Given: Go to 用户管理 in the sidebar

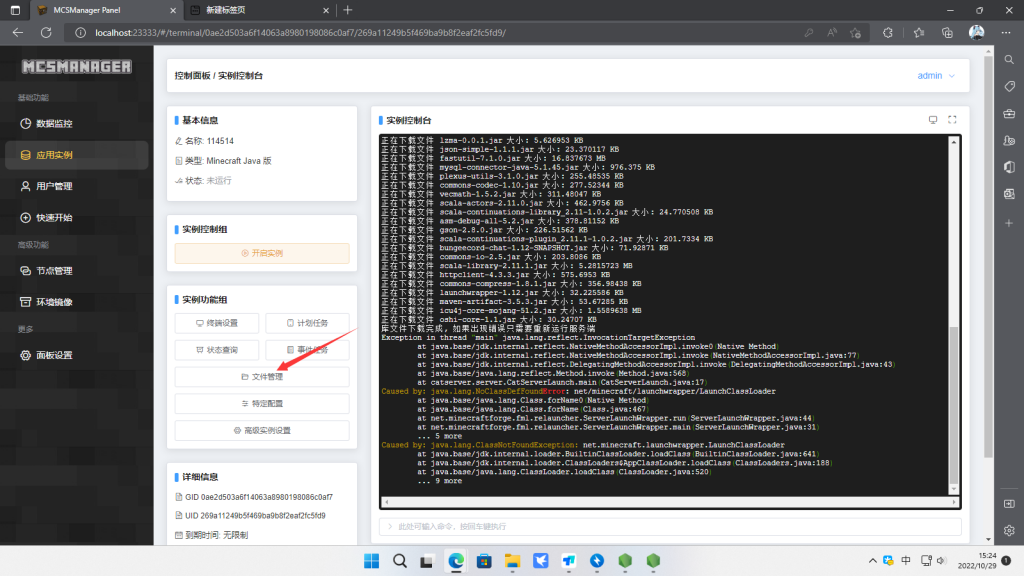Looking at the screenshot, I should click(x=54, y=186).
